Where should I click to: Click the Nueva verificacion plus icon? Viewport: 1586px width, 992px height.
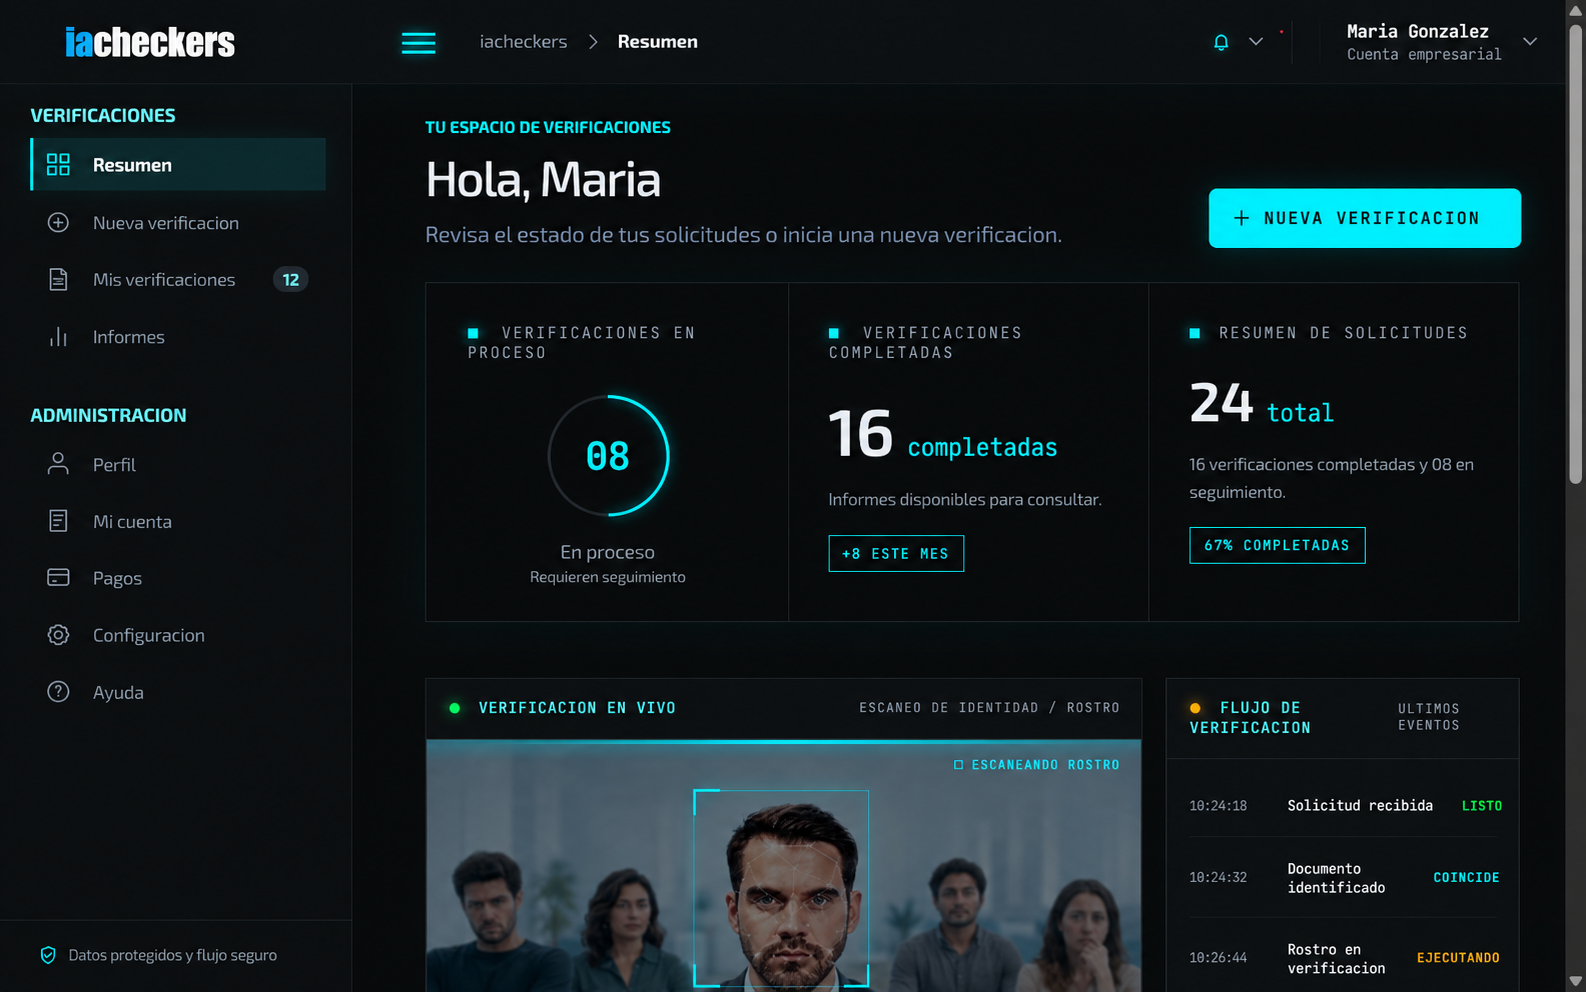click(x=58, y=223)
